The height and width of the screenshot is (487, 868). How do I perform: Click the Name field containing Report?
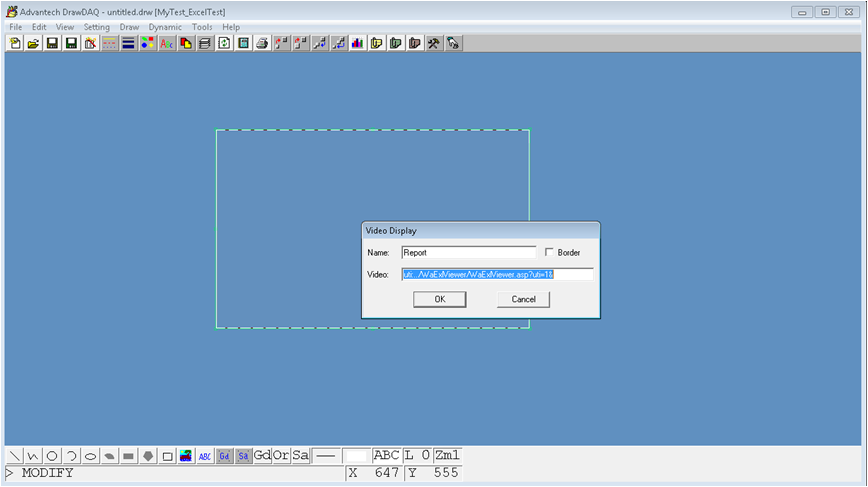click(468, 253)
